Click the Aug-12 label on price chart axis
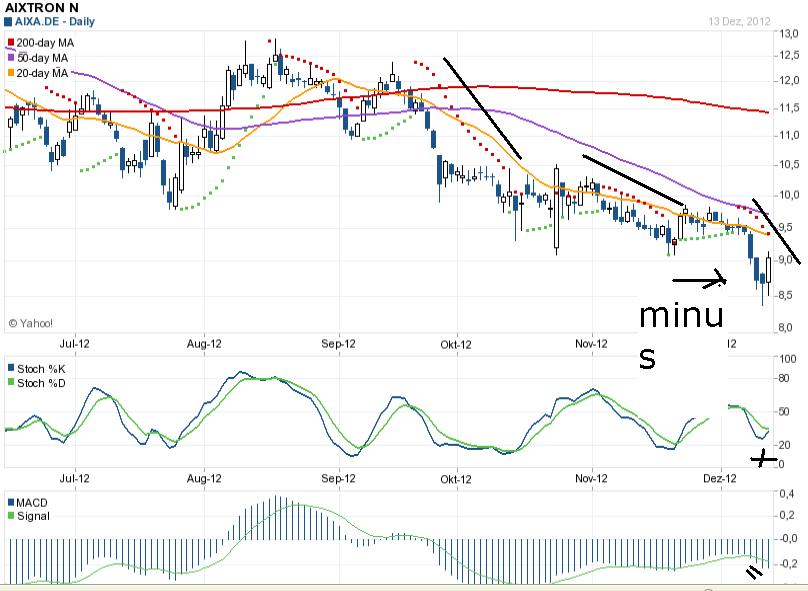The width and height of the screenshot is (808, 591). point(204,344)
